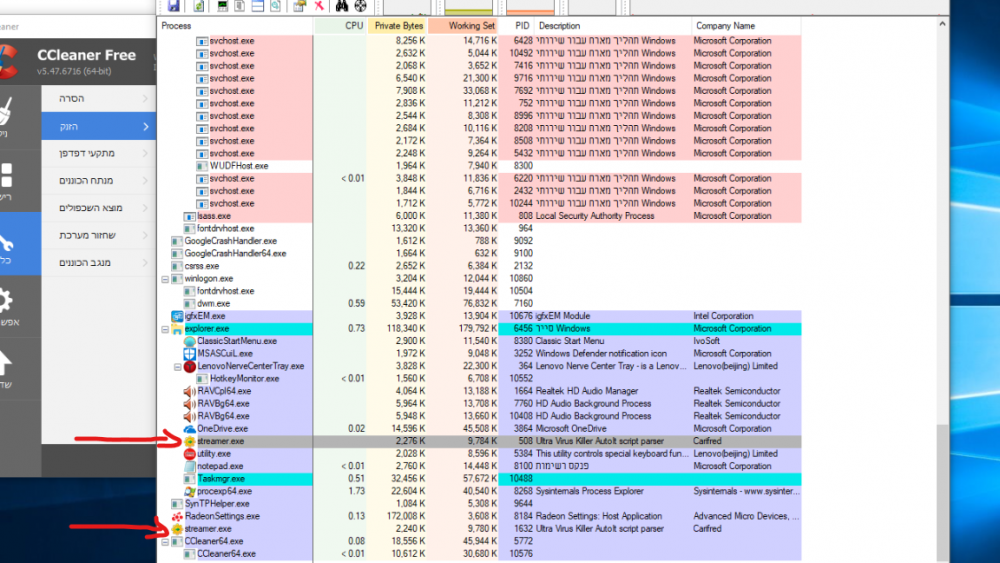
Task: Sort by Private Bytes column header
Action: pyautogui.click(x=397, y=26)
